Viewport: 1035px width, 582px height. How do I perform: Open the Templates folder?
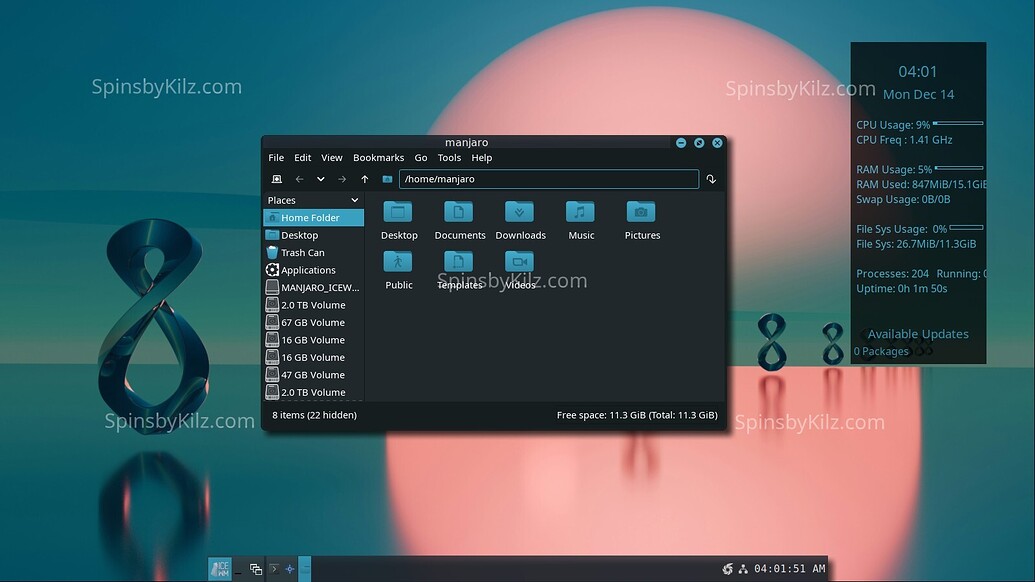459,262
